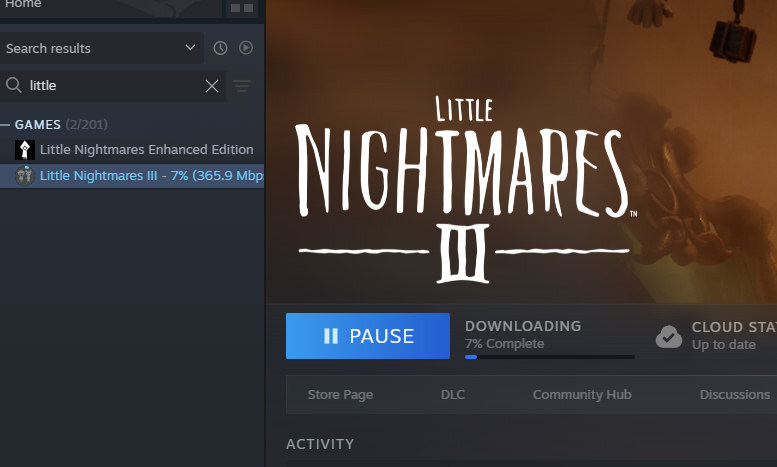Collapse the GAMES section
777x467 pixels.
[x=5, y=124]
